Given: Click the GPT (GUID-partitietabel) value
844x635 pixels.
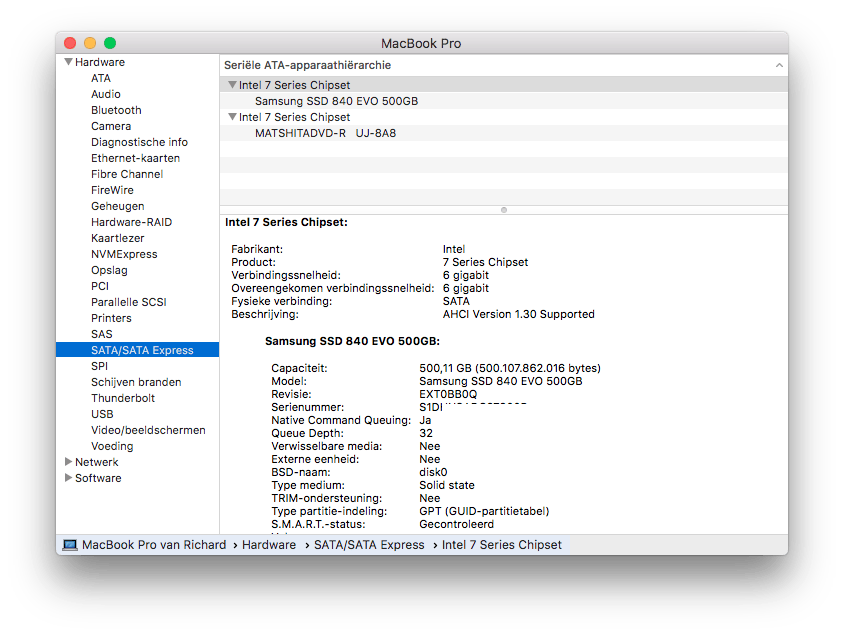Looking at the screenshot, I should pyautogui.click(x=484, y=511).
